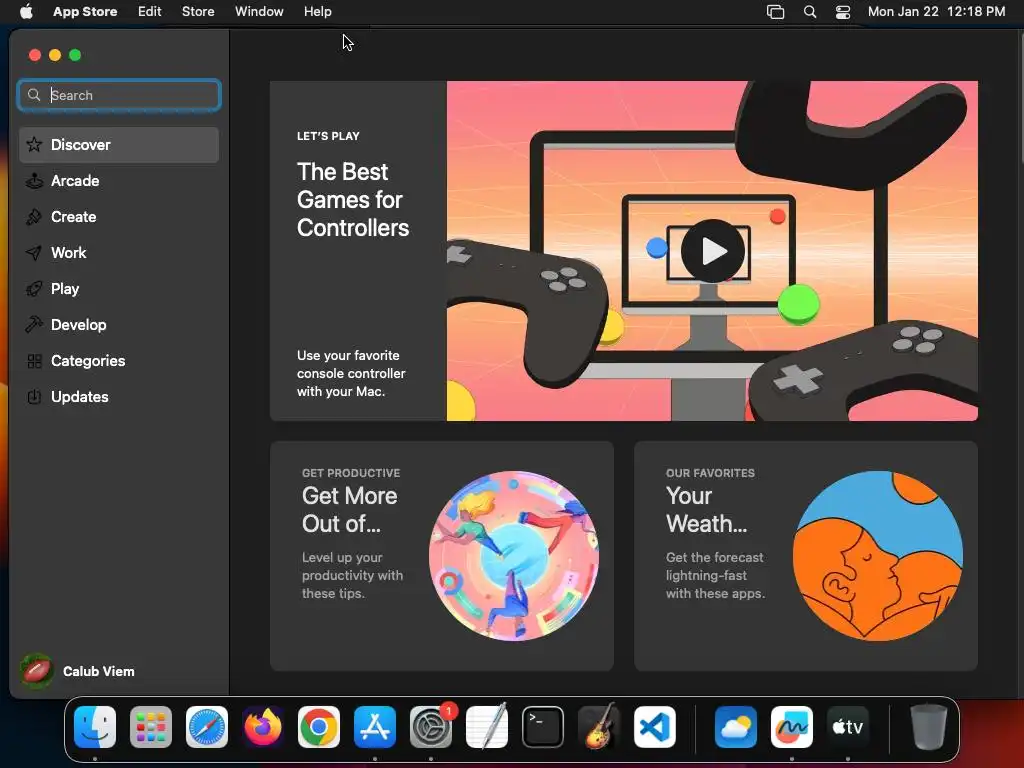Open the Help menu
1024x768 pixels.
(x=317, y=12)
